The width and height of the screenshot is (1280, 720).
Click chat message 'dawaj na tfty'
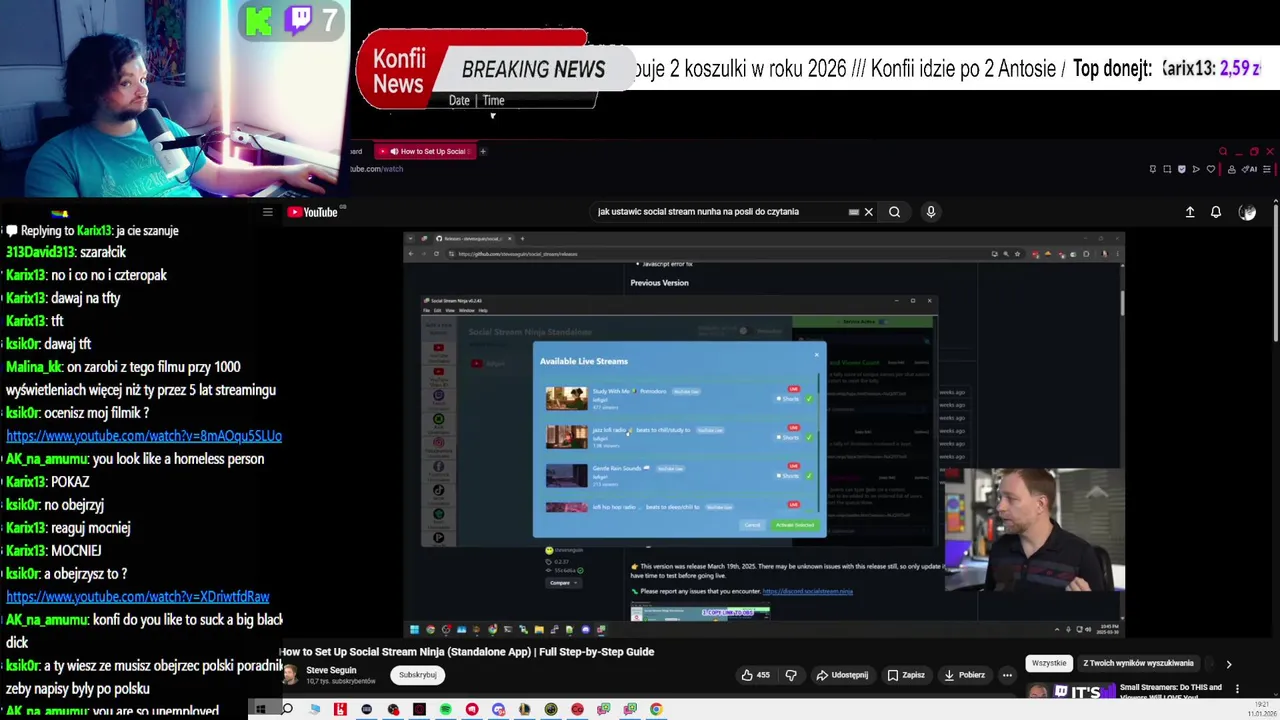point(86,298)
